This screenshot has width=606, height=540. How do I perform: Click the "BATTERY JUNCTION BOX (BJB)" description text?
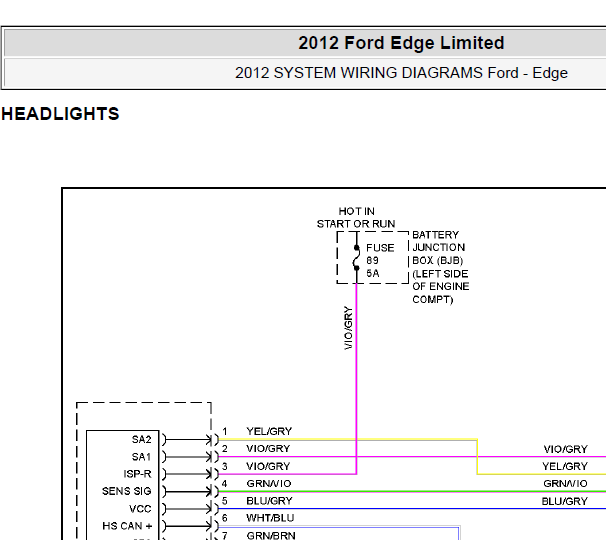[x=441, y=267]
